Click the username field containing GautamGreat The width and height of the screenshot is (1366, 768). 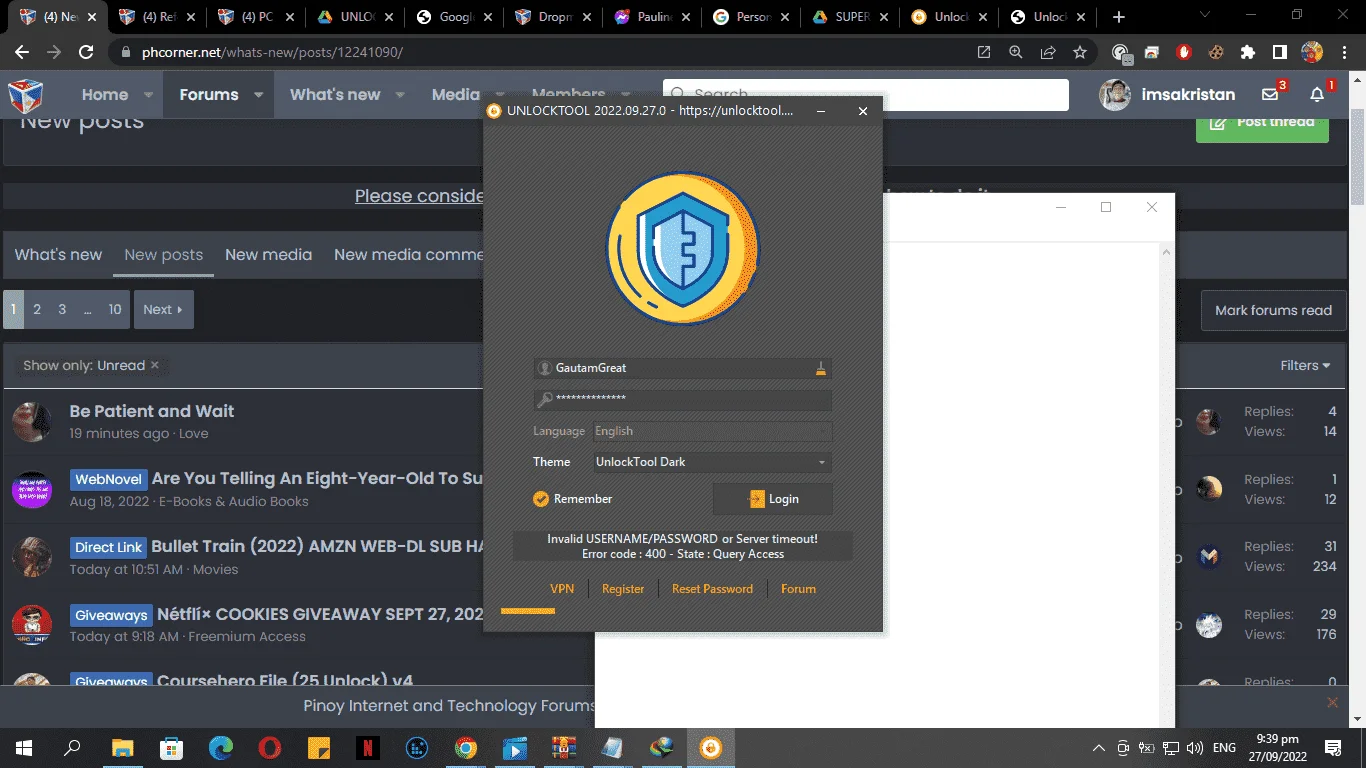682,368
